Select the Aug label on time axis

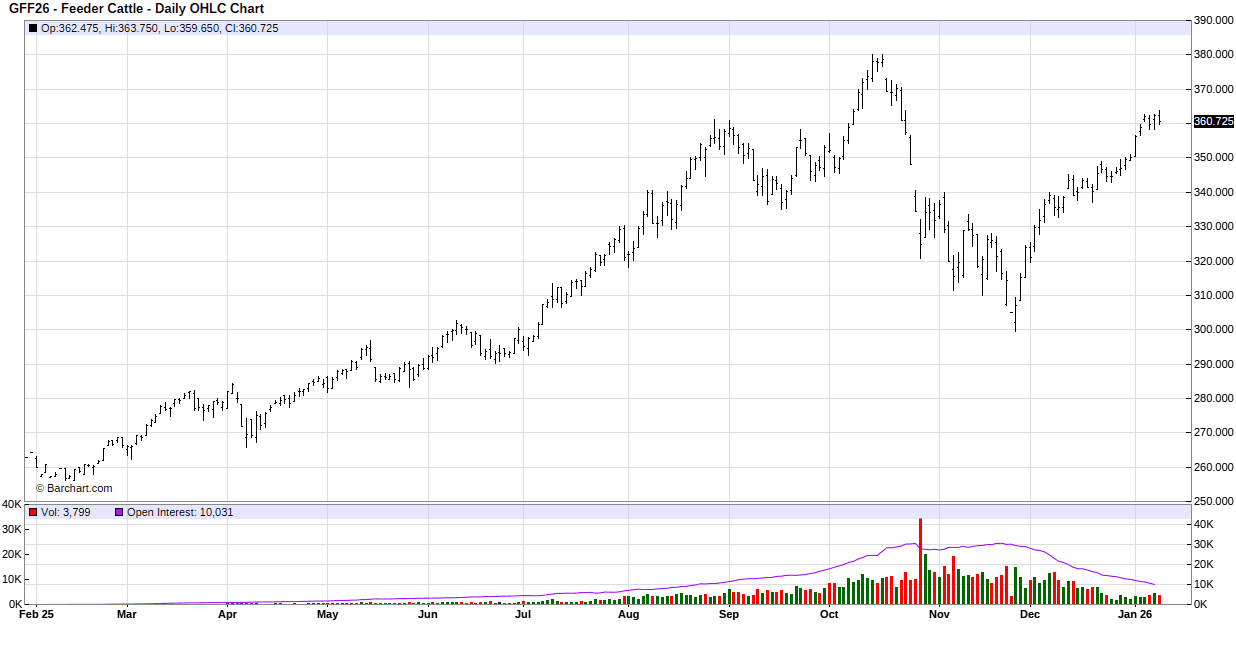pyautogui.click(x=628, y=615)
